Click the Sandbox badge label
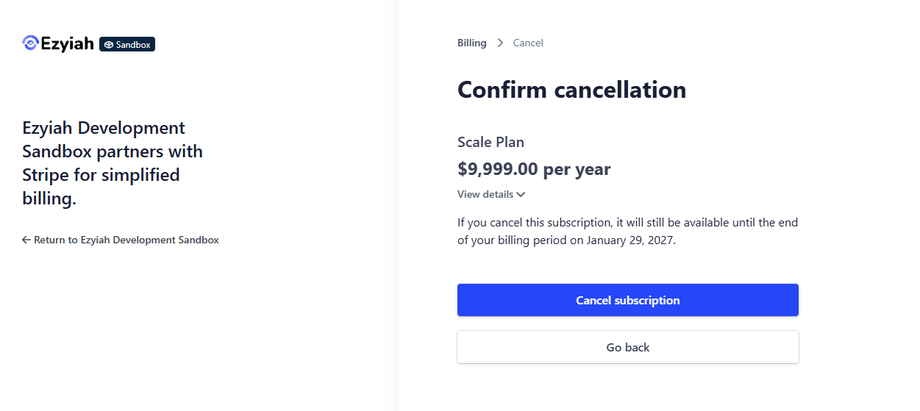 pyautogui.click(x=133, y=44)
